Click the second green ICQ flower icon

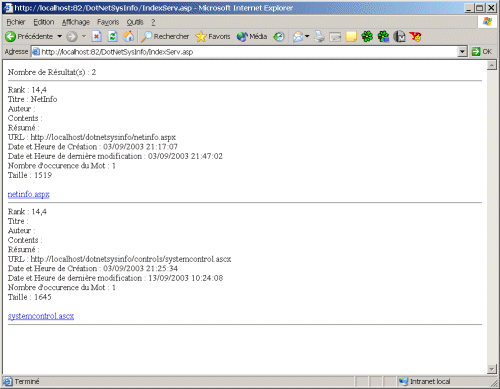383,36
